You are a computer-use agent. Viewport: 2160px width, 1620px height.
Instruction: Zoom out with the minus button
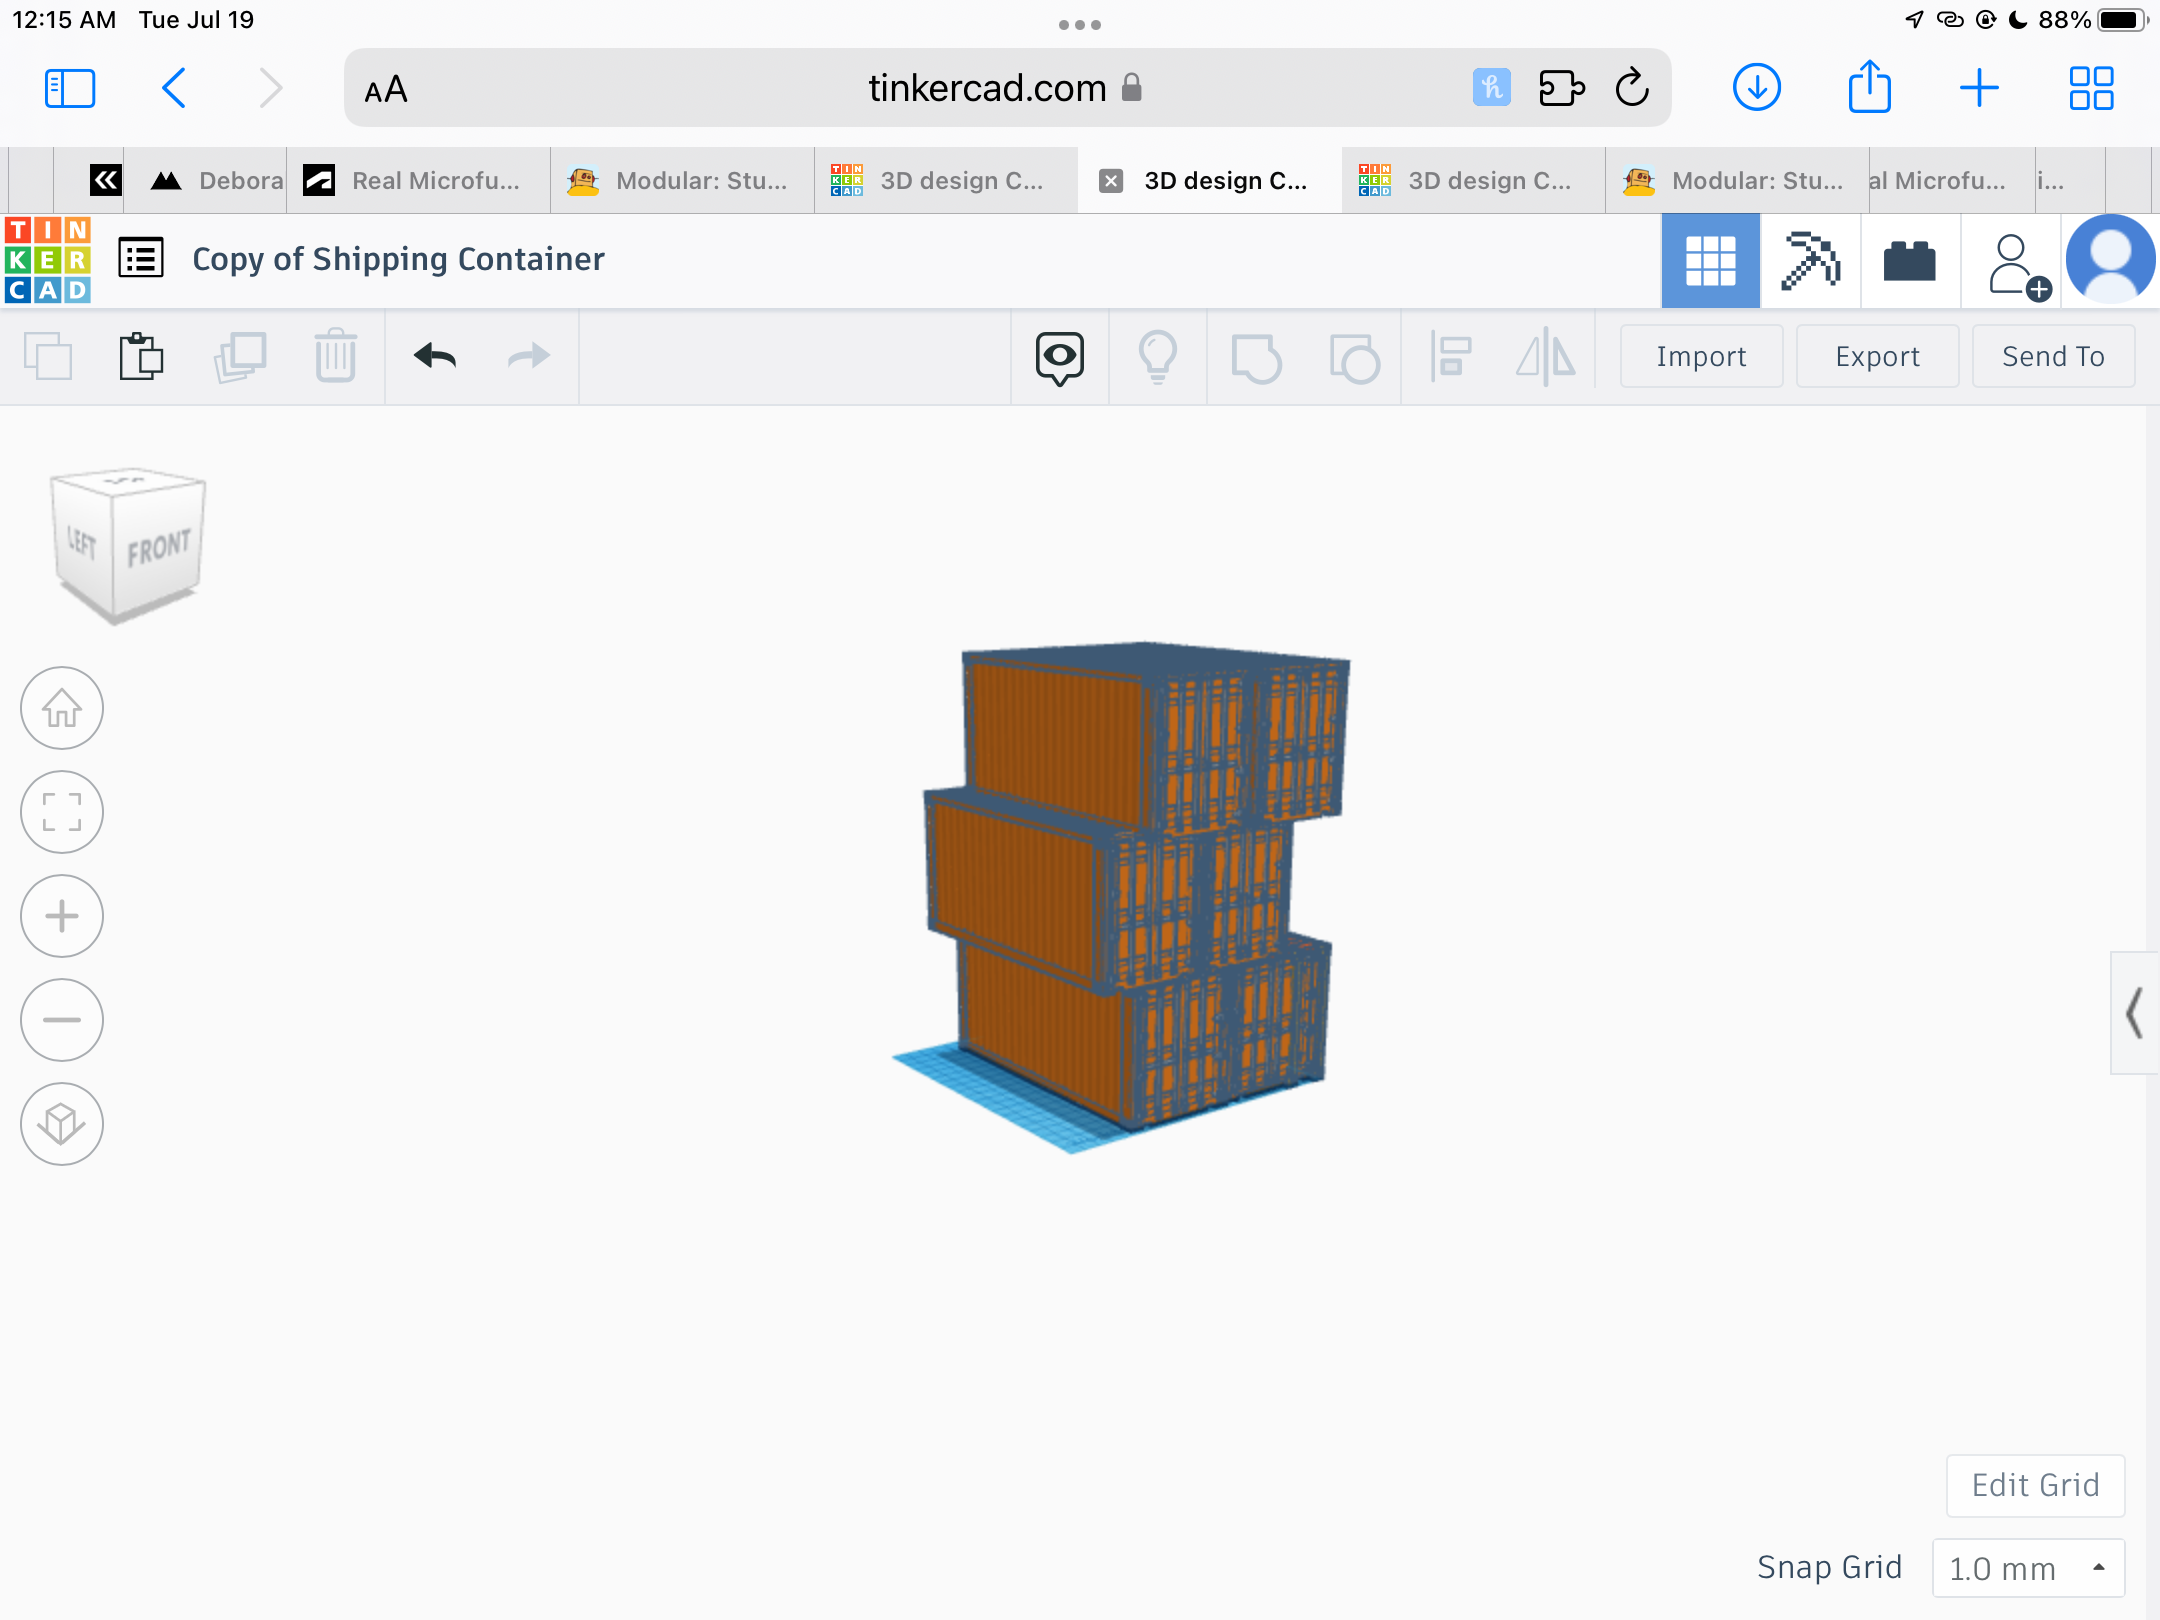(62, 1020)
